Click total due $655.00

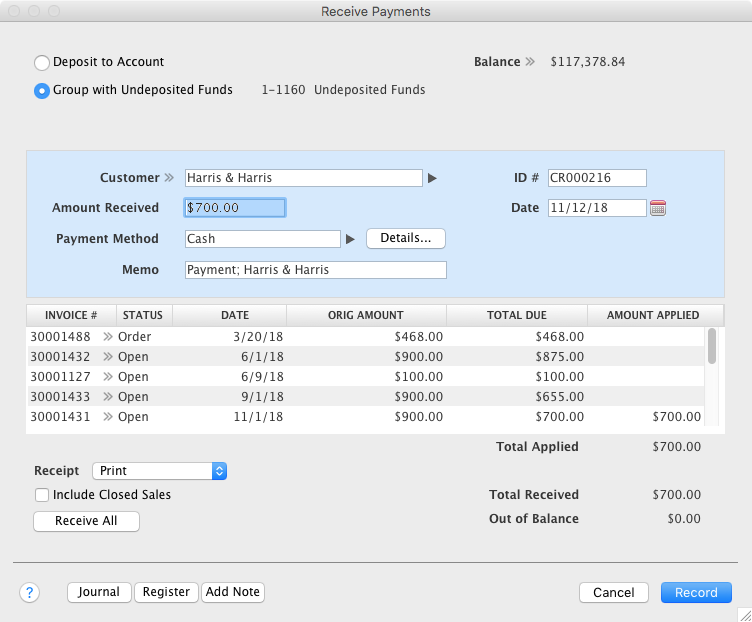pos(559,397)
